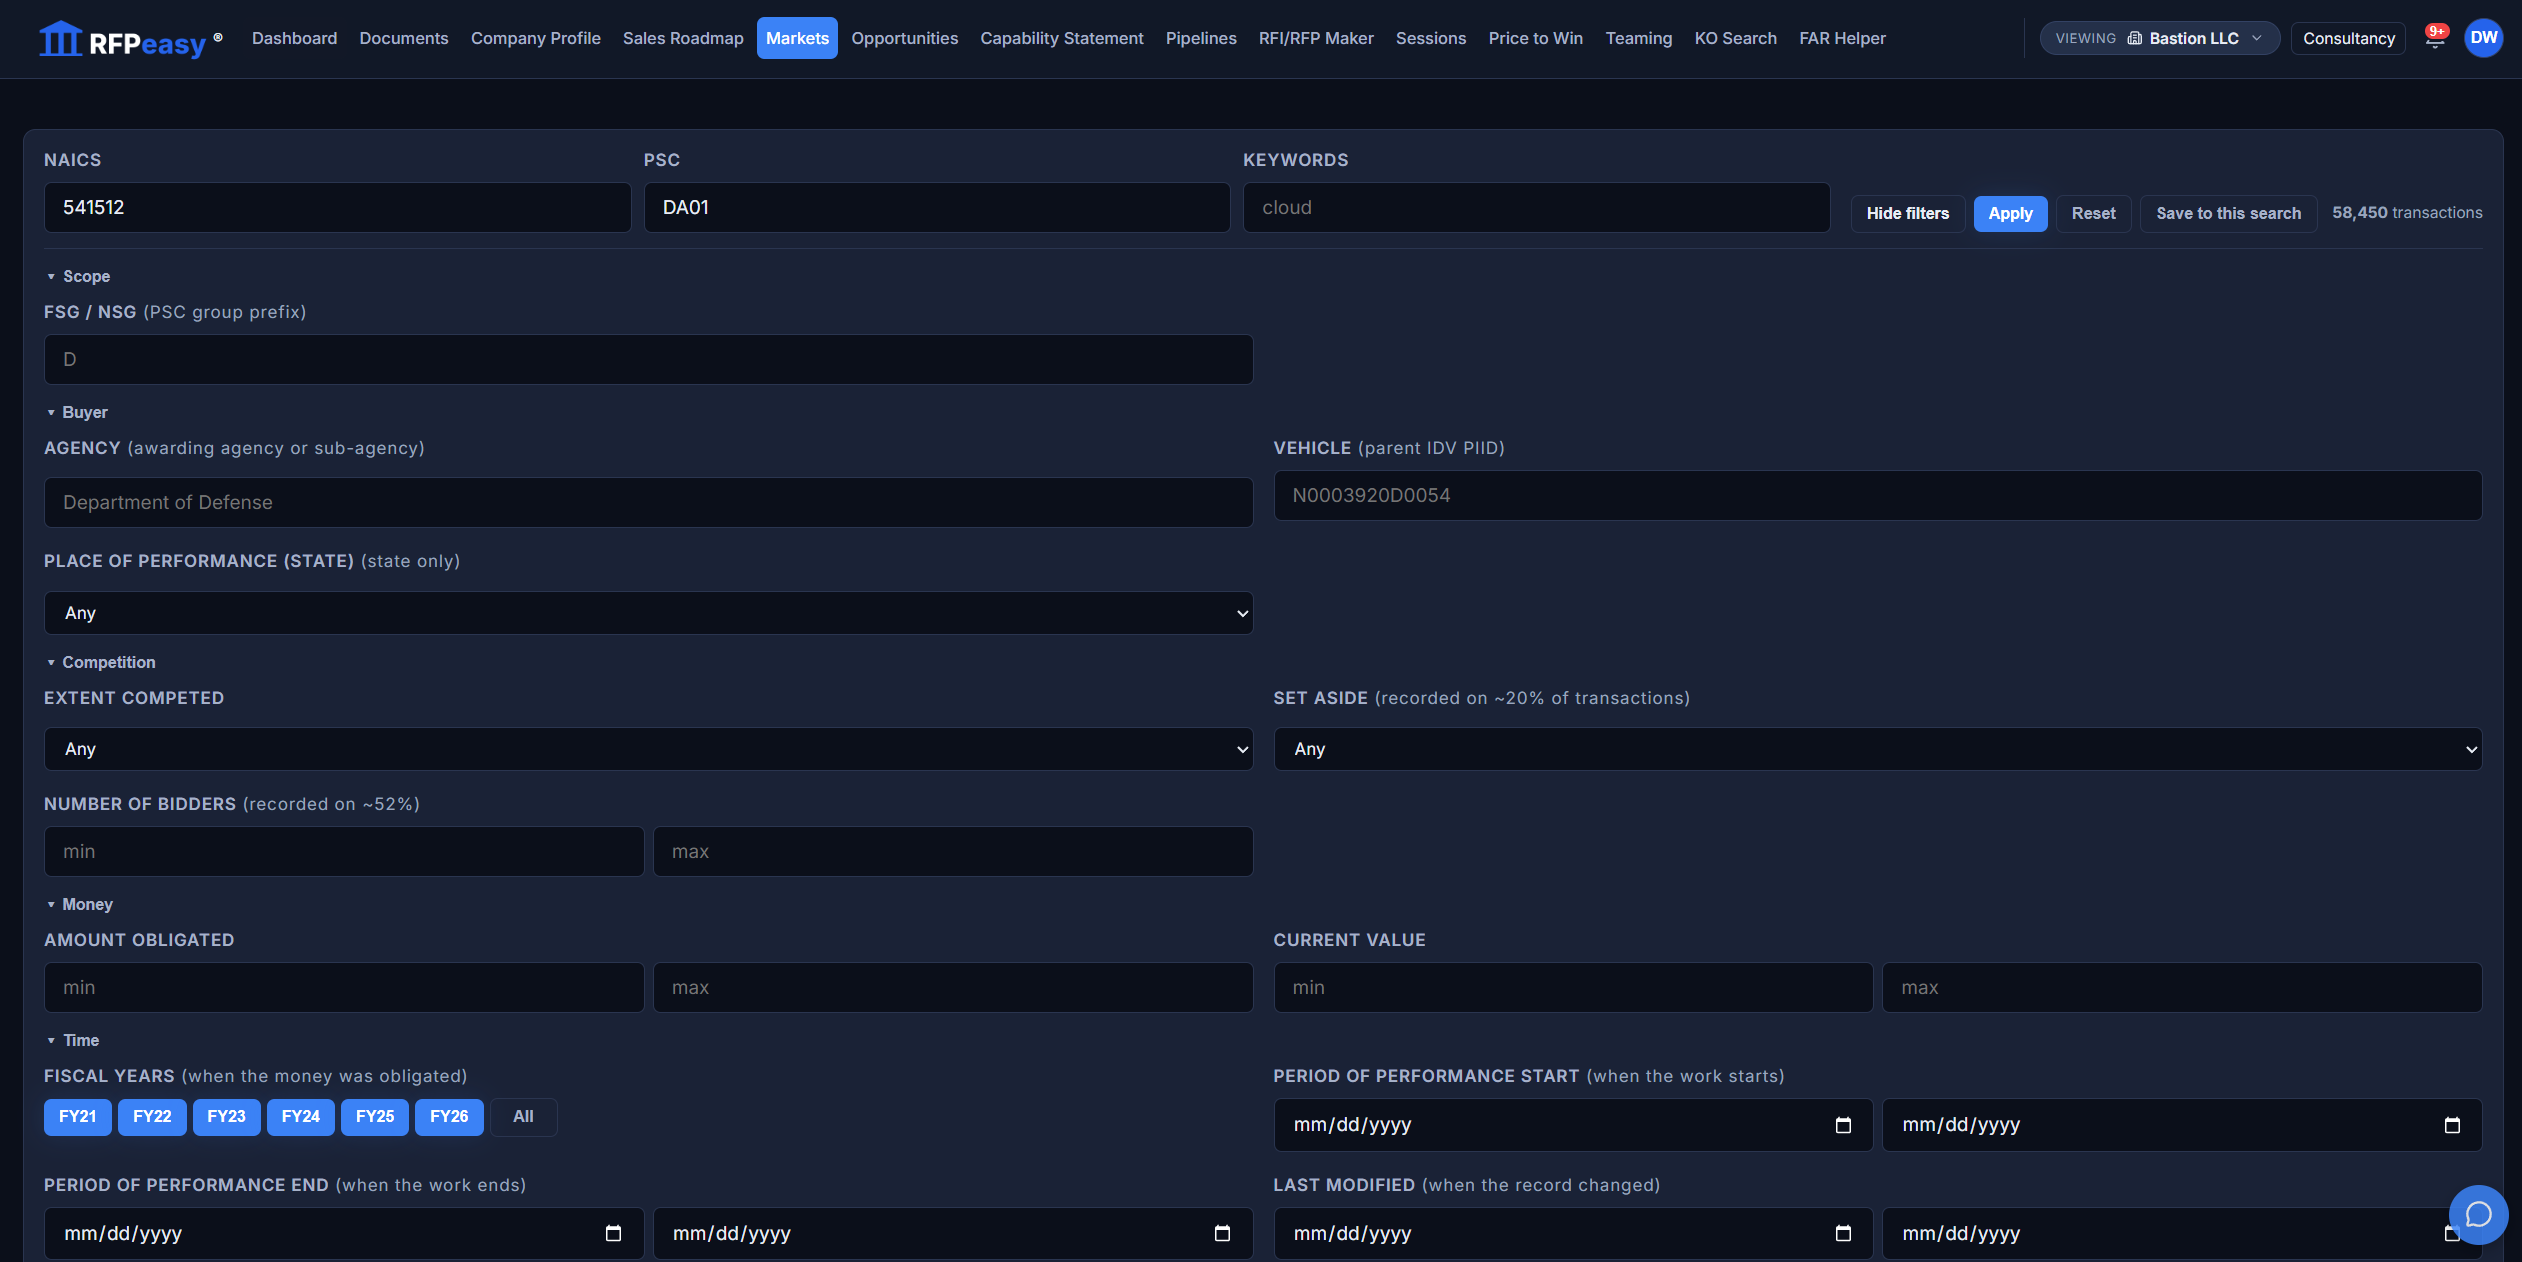Collapse the Buyer section

(77, 412)
